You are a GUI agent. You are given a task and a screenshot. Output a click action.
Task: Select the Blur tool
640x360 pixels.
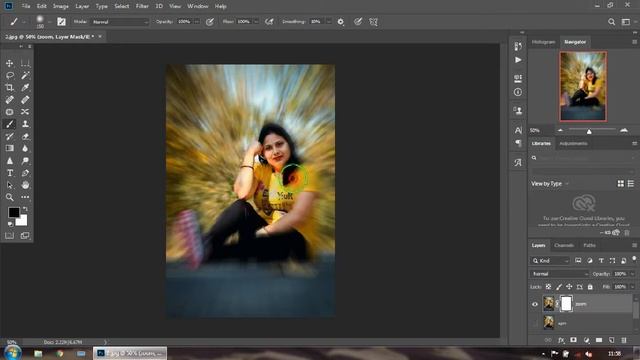point(25,149)
